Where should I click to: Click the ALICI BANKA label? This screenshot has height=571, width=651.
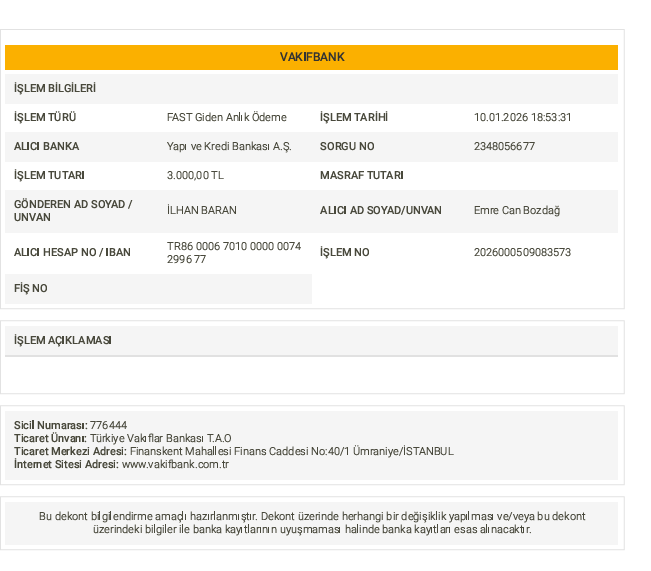click(46, 146)
